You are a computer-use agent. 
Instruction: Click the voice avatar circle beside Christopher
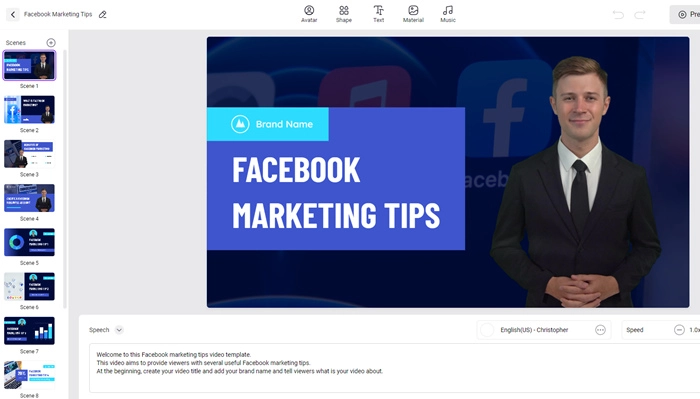pyautogui.click(x=487, y=330)
